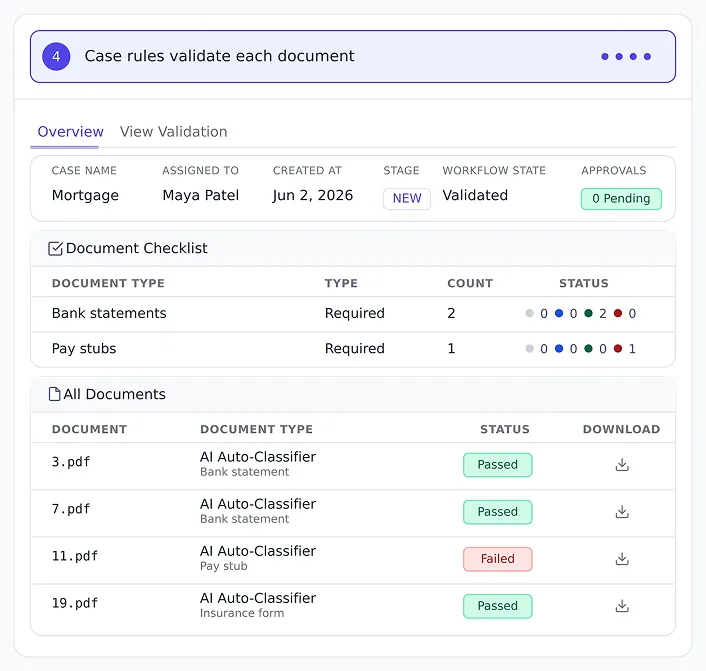
Task: Click the All Documents file icon
Action: (x=54, y=394)
